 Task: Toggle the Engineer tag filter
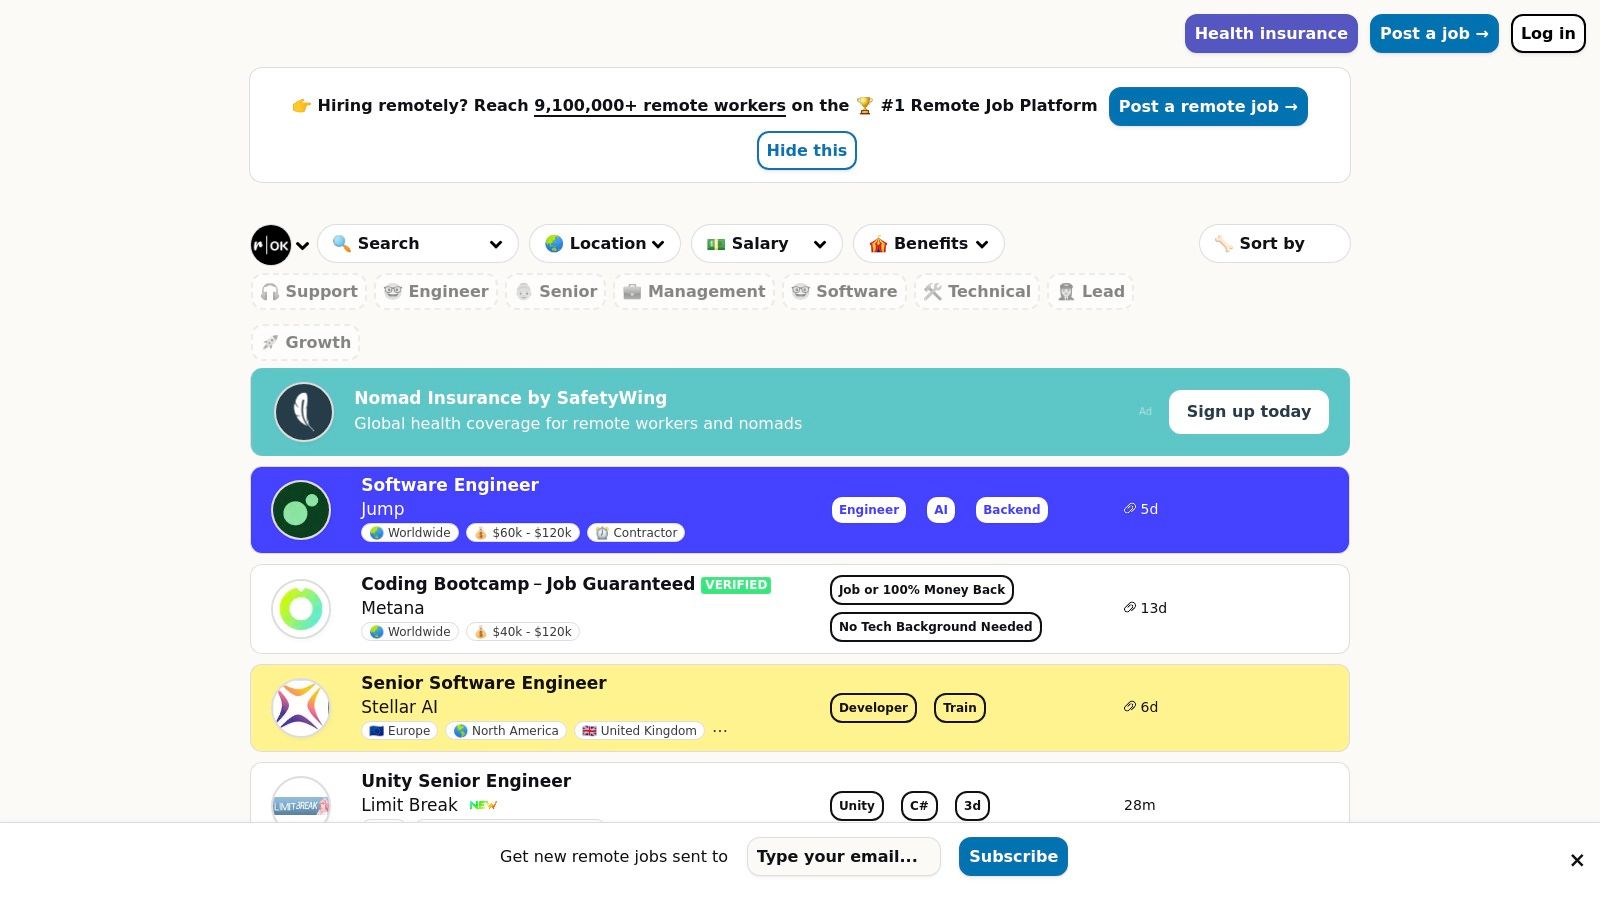pos(437,292)
